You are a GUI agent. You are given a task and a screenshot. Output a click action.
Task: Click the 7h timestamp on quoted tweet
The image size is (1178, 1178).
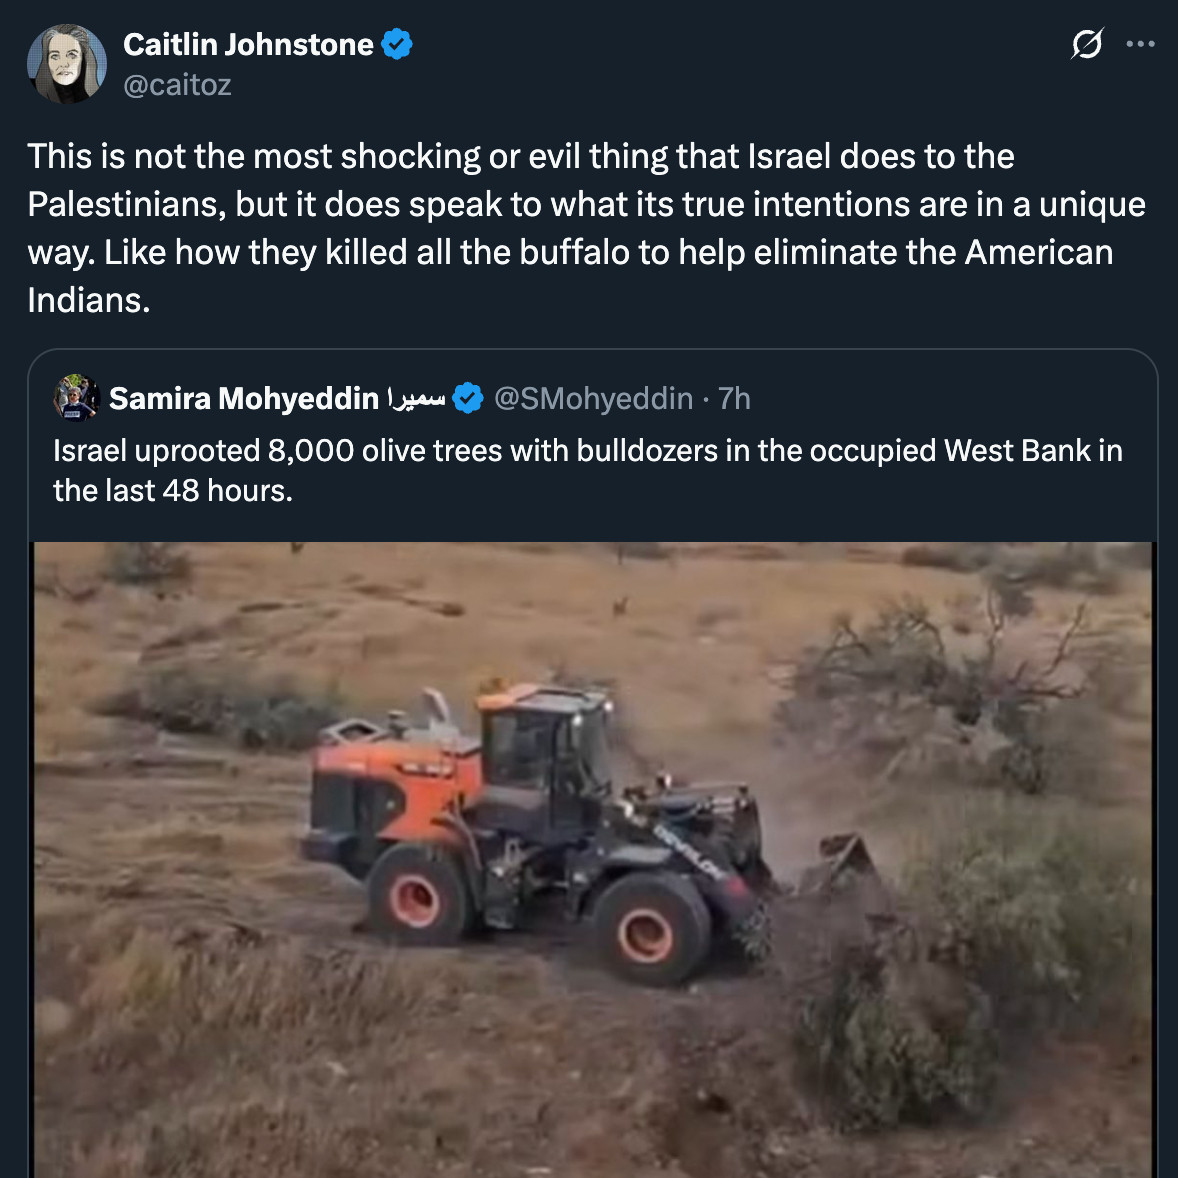pyautogui.click(x=734, y=398)
